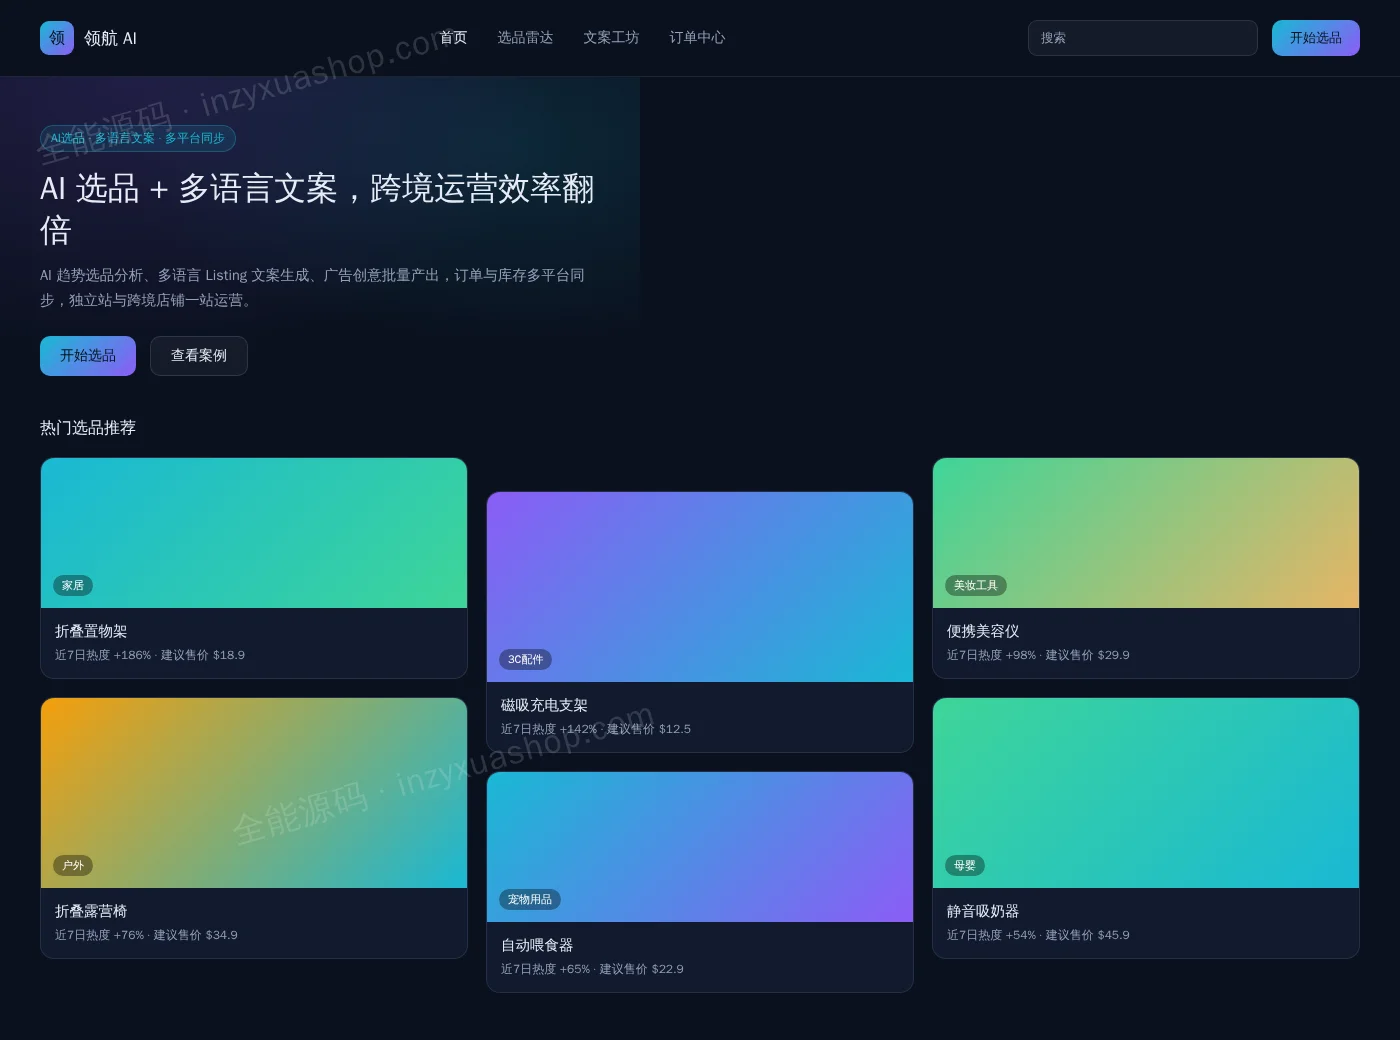Screen dimensions: 1400x1040
Task: Select the 3C配件 category tag
Action: click(526, 660)
